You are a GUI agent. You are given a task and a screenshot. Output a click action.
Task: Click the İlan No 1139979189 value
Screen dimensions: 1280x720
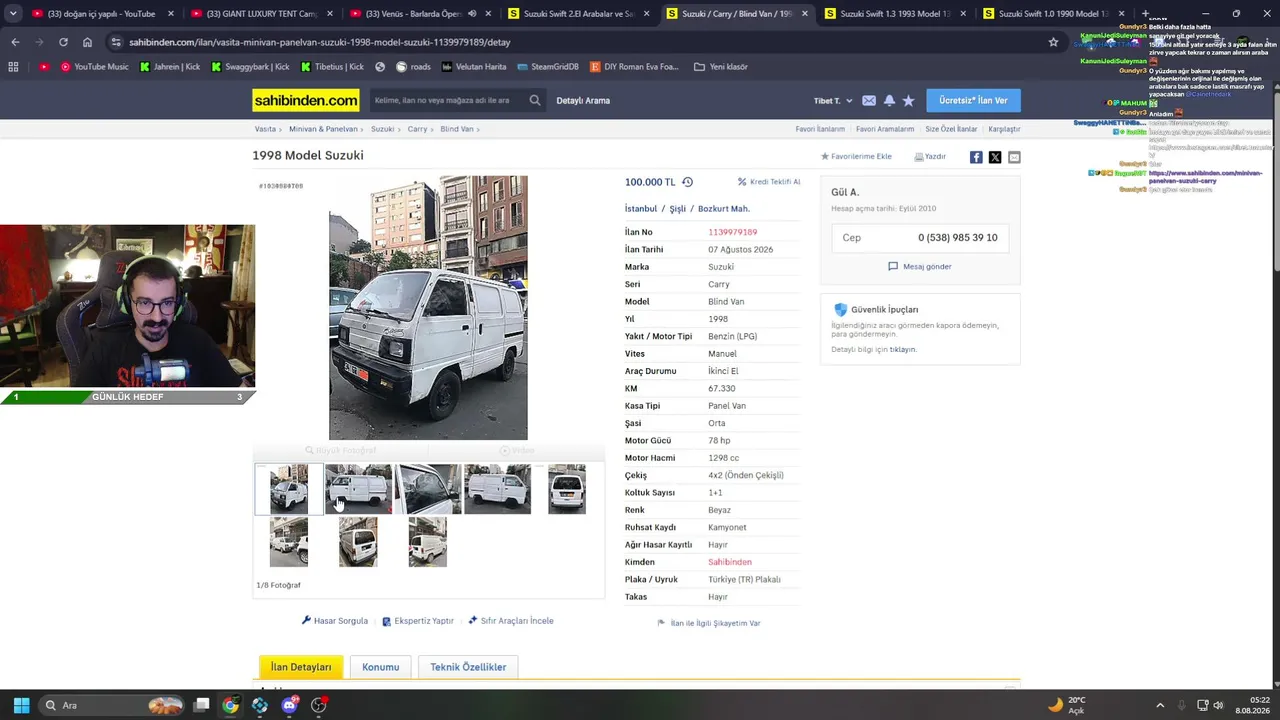click(x=733, y=232)
